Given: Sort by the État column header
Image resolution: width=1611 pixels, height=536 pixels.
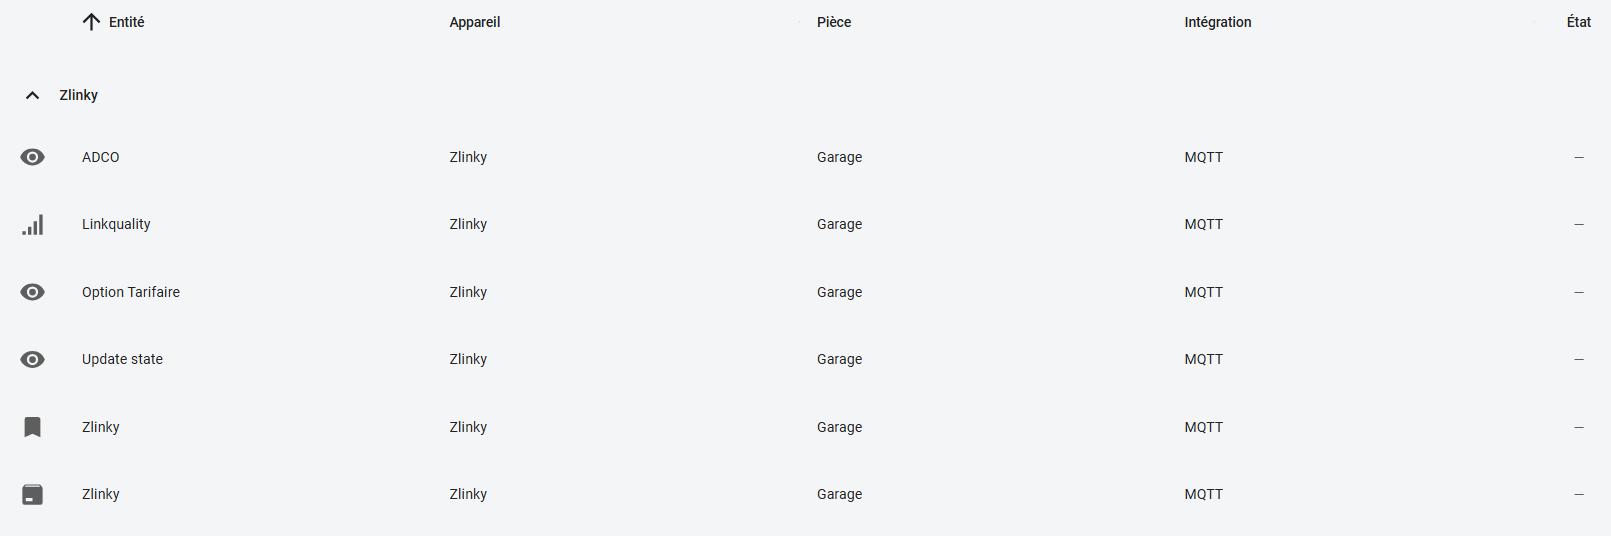Looking at the screenshot, I should (1578, 22).
